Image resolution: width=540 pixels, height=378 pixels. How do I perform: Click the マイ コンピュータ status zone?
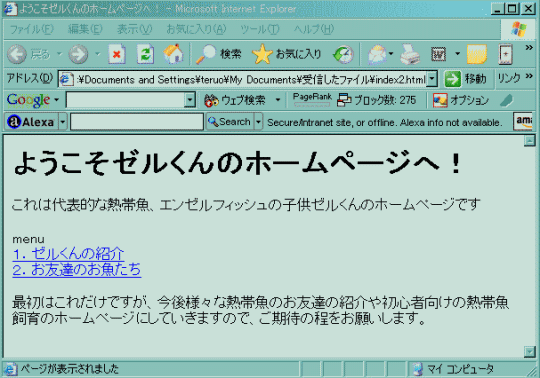click(453, 369)
